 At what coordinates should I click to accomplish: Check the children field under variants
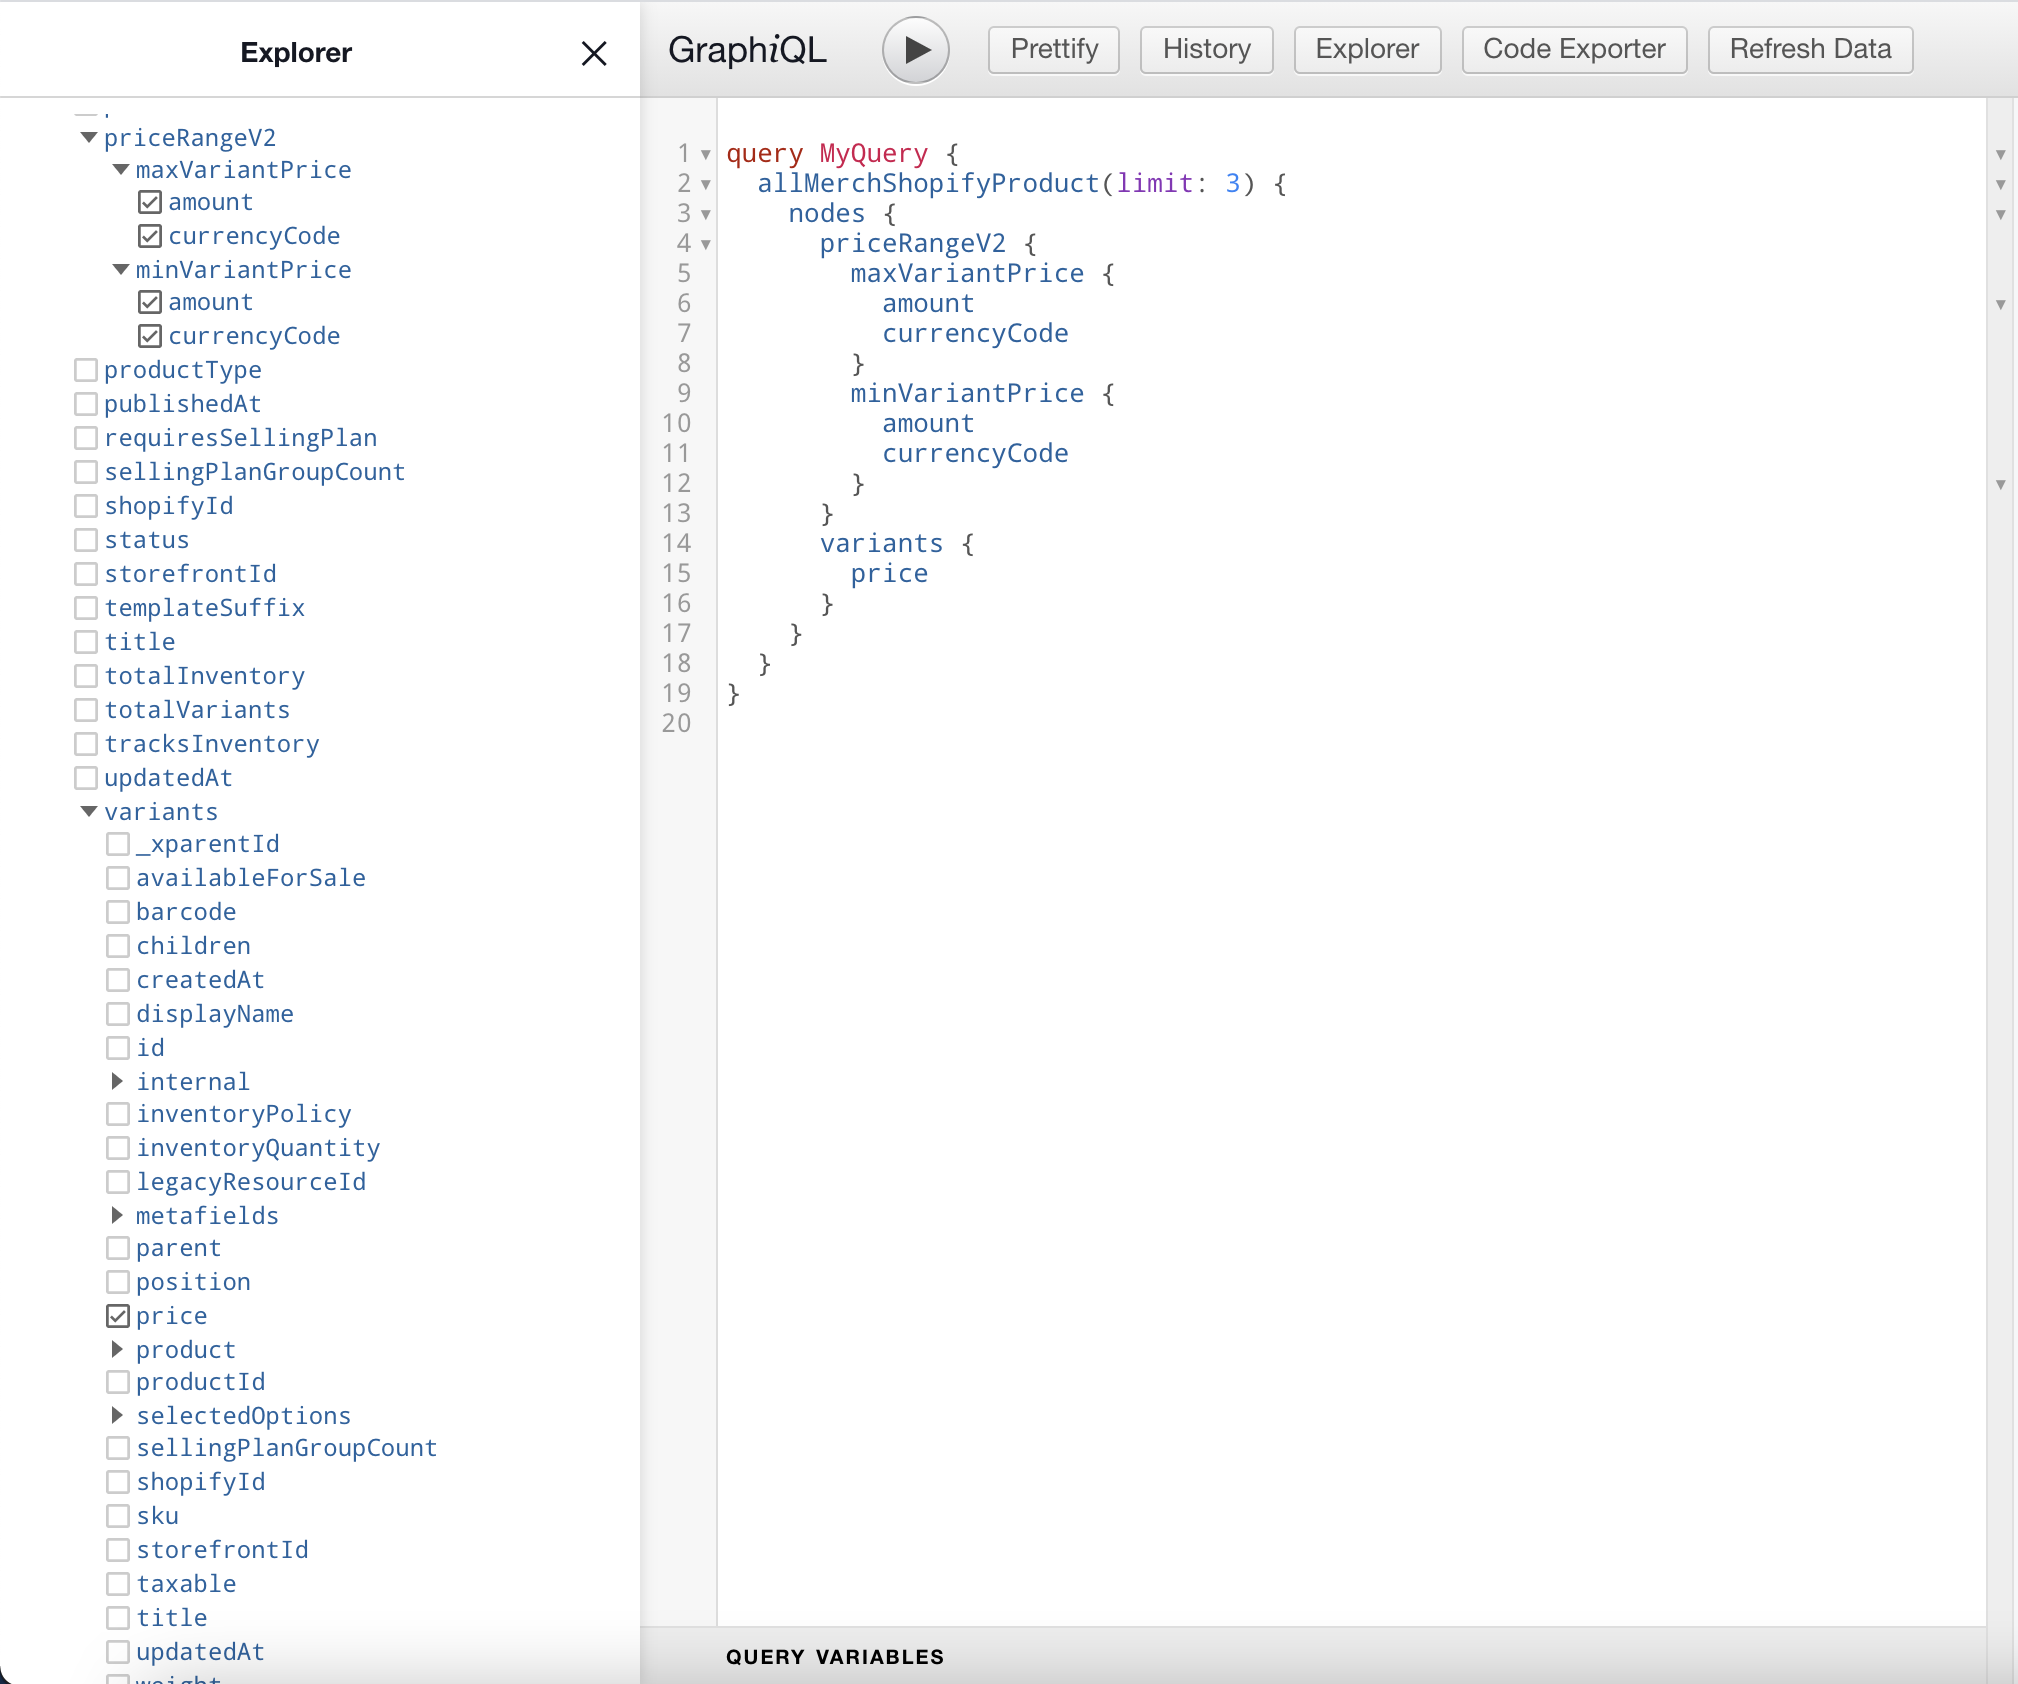click(118, 946)
